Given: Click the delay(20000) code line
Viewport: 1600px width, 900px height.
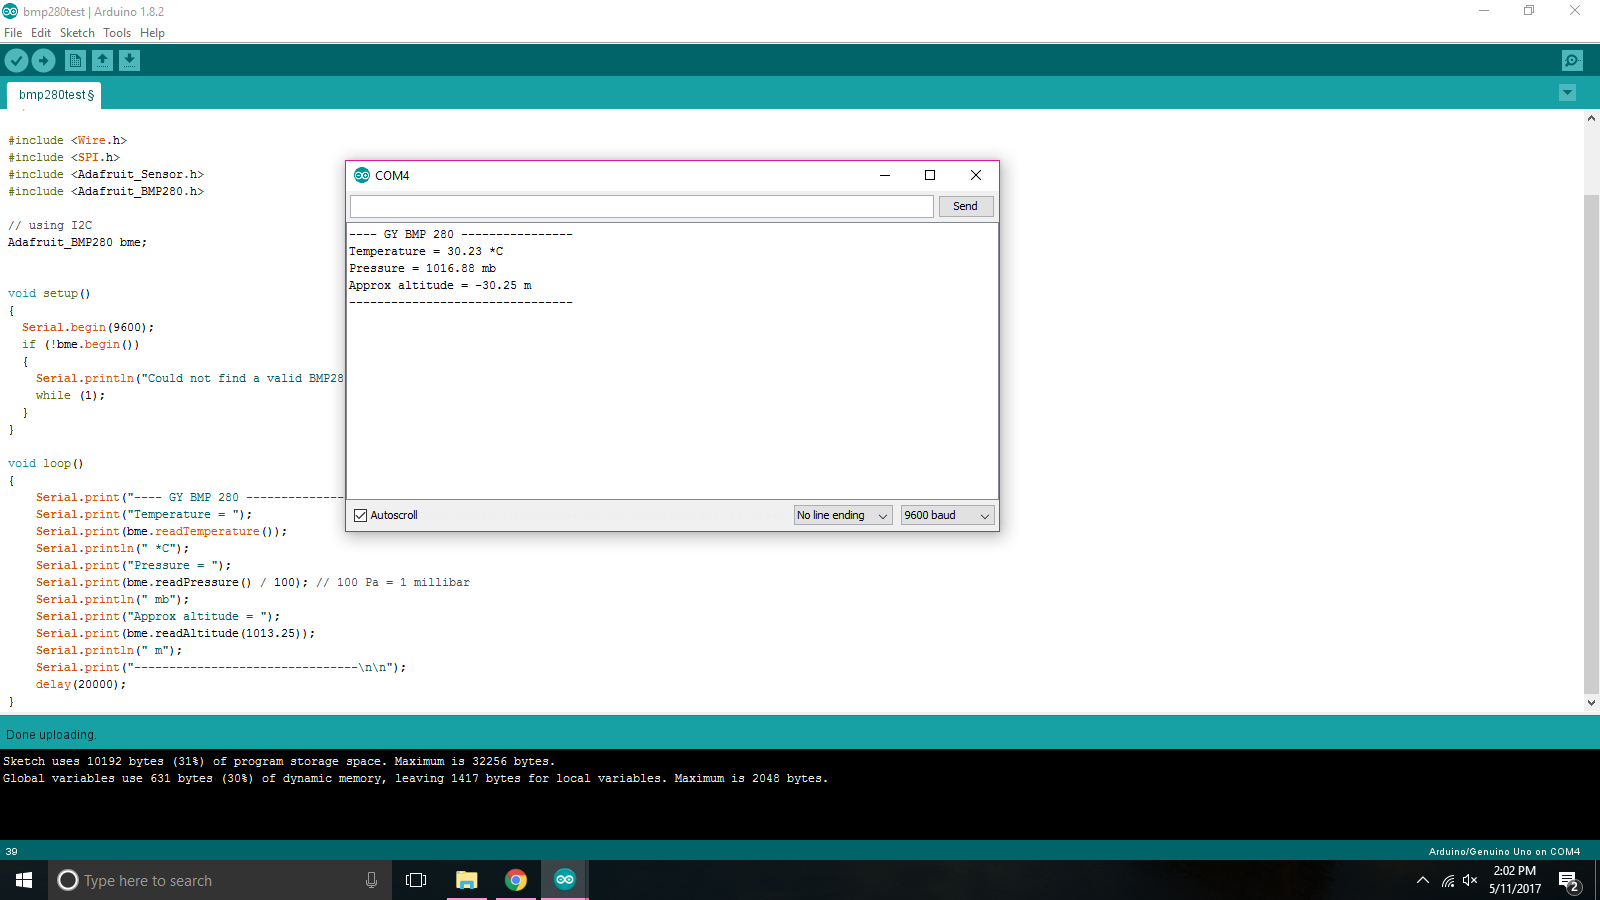Looking at the screenshot, I should 81,685.
